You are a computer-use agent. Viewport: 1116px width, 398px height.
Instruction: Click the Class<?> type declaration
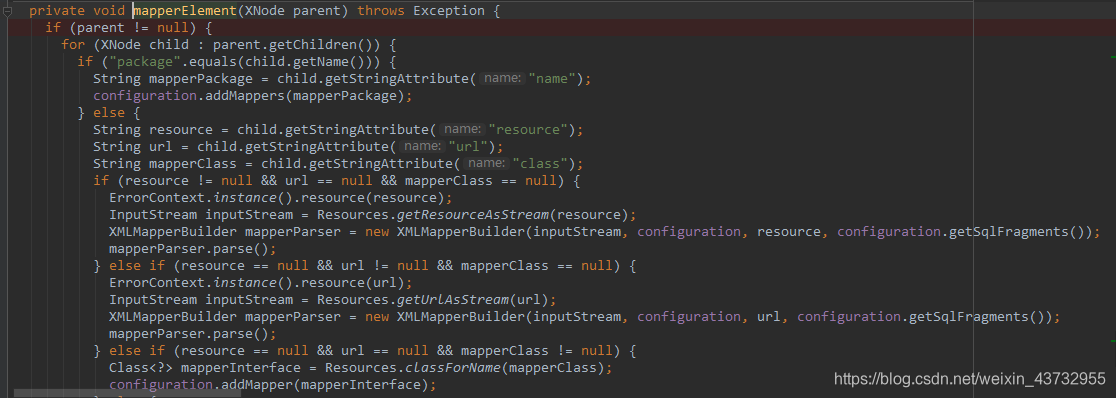pyautogui.click(x=141, y=368)
